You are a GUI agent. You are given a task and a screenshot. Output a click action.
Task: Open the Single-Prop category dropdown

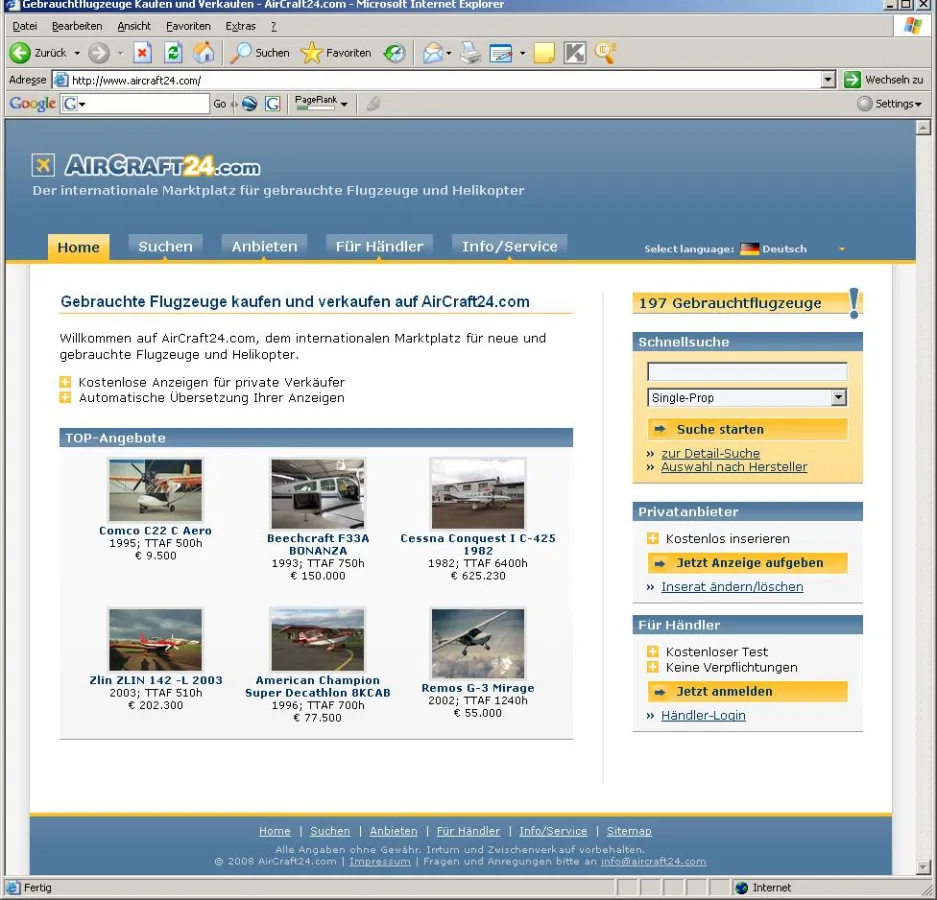839,397
